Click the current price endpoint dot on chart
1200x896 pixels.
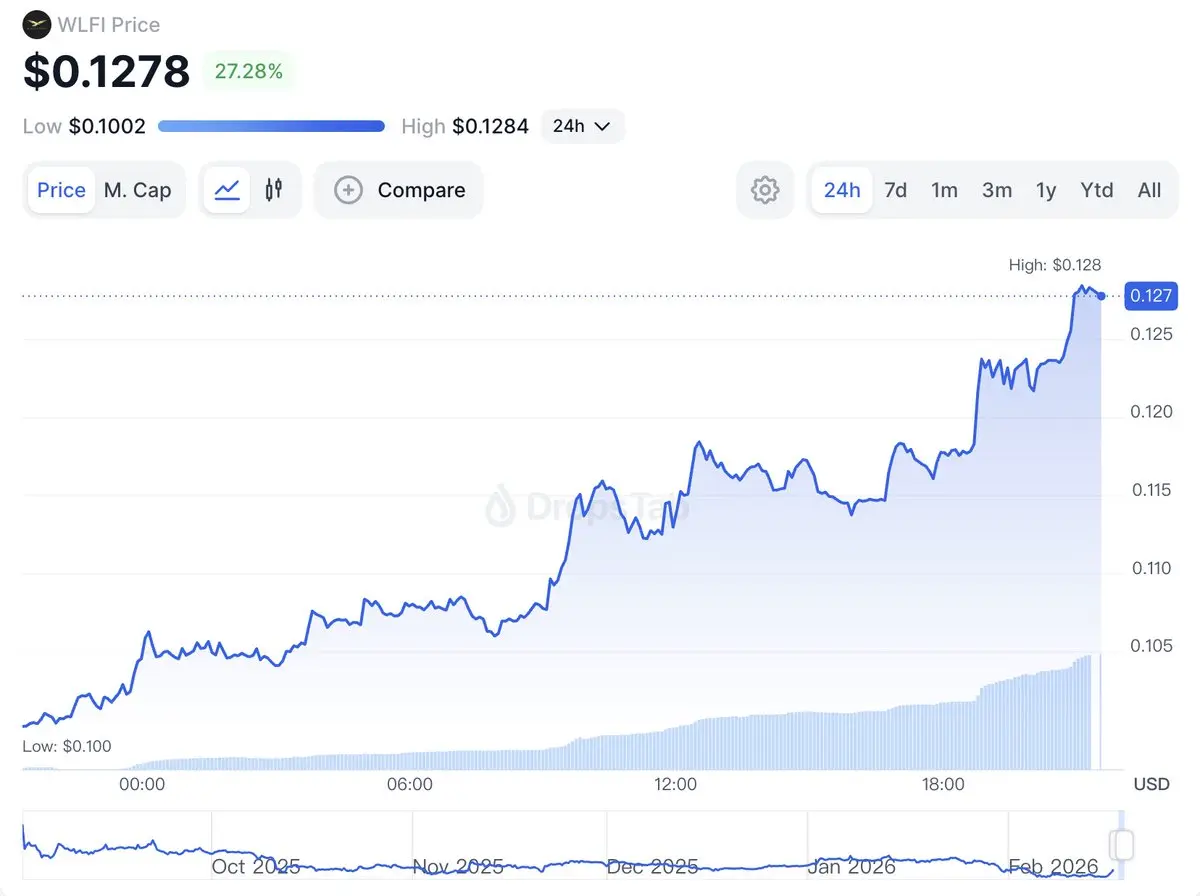tap(1101, 295)
